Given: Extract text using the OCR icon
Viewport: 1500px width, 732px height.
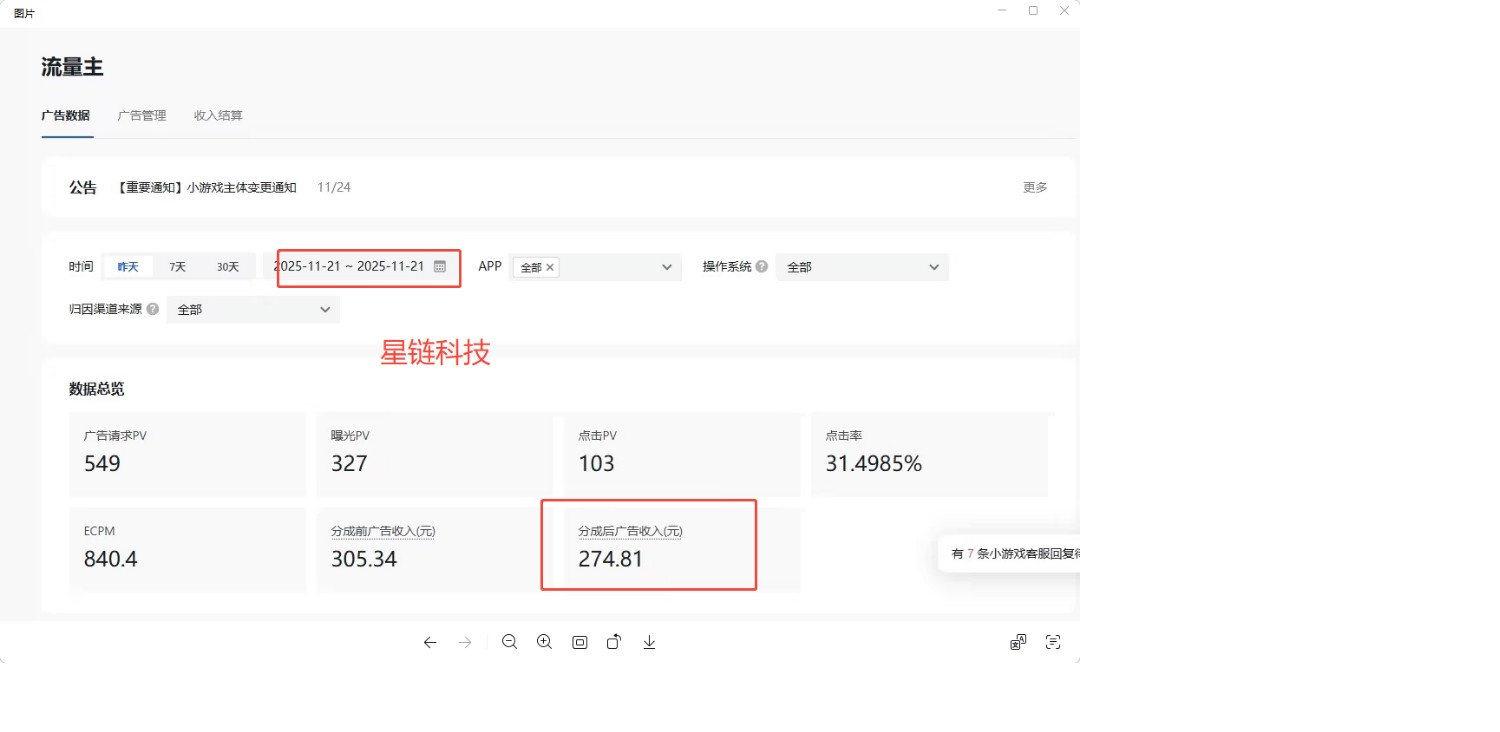Looking at the screenshot, I should tap(1052, 642).
